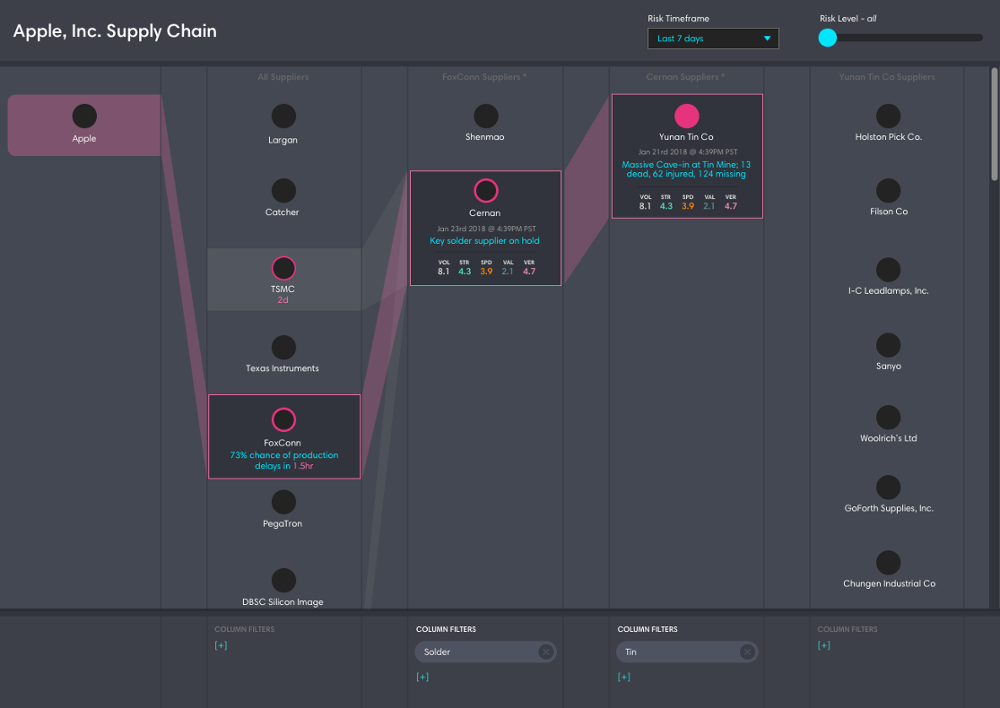The width and height of the screenshot is (1000, 708).
Task: Add another filter below Solder
Action: point(422,677)
